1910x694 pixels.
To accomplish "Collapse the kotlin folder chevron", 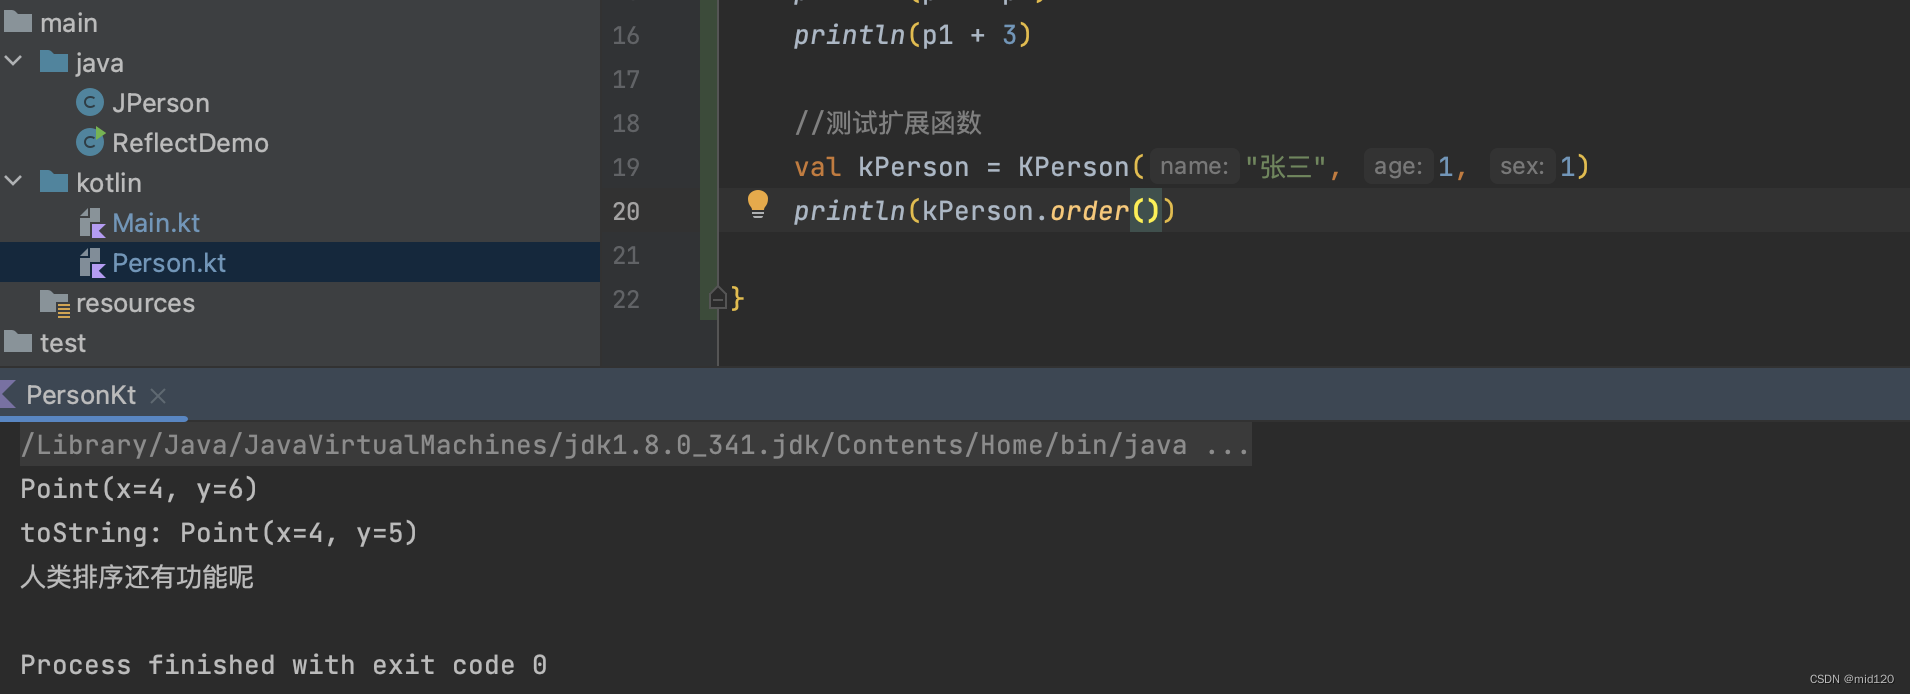I will pyautogui.click(x=14, y=182).
